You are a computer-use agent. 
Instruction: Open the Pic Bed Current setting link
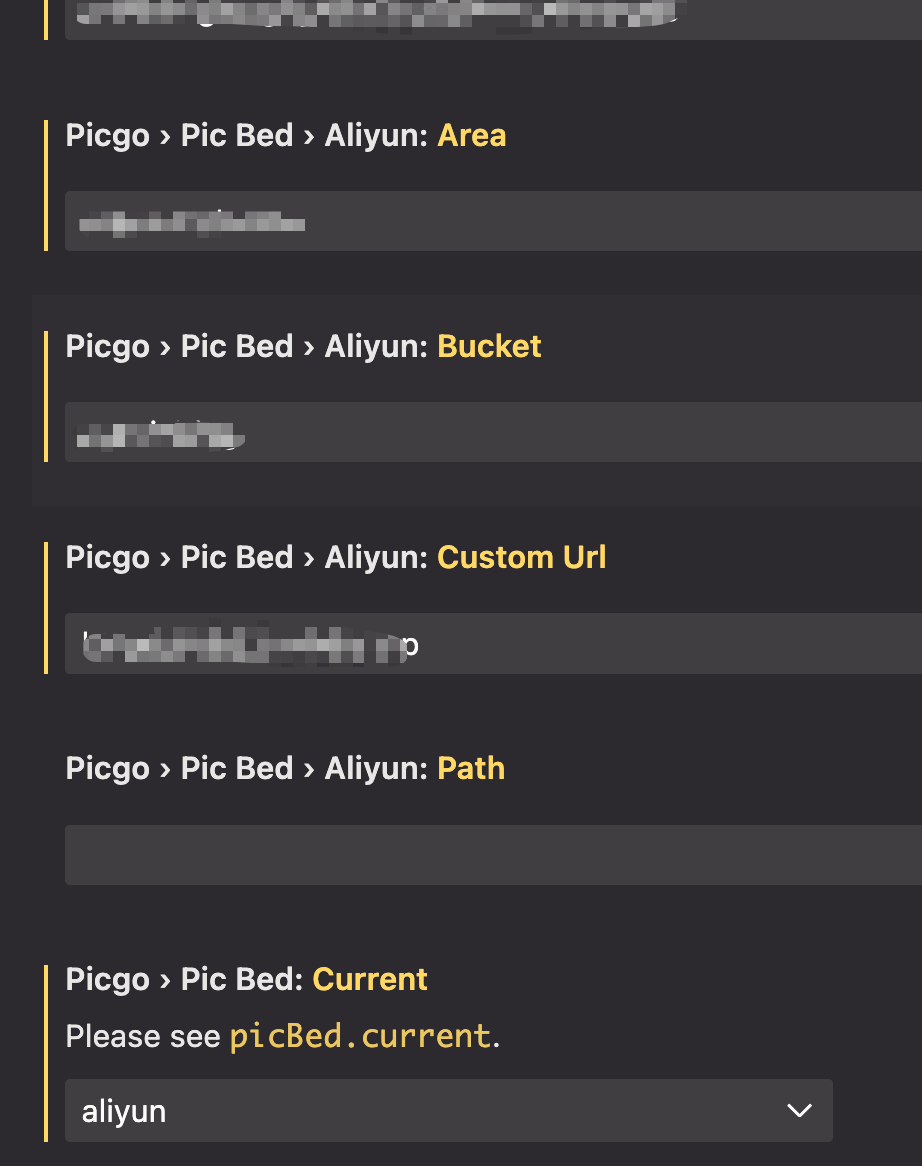pos(369,979)
